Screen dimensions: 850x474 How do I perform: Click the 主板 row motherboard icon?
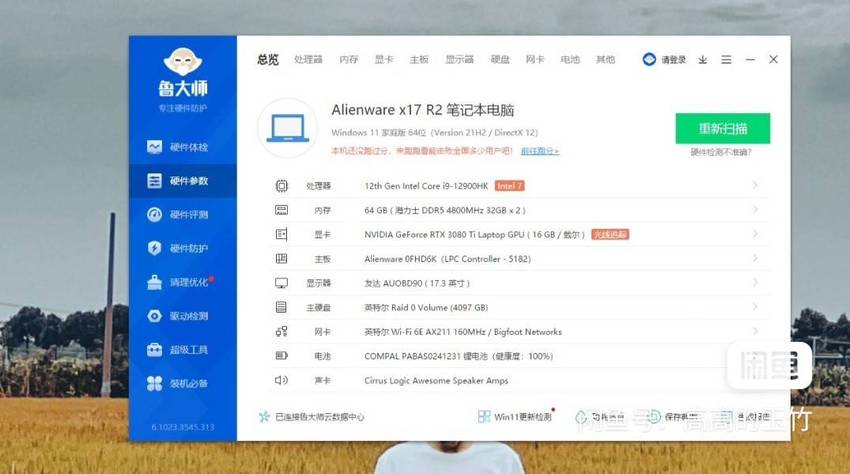tap(281, 259)
